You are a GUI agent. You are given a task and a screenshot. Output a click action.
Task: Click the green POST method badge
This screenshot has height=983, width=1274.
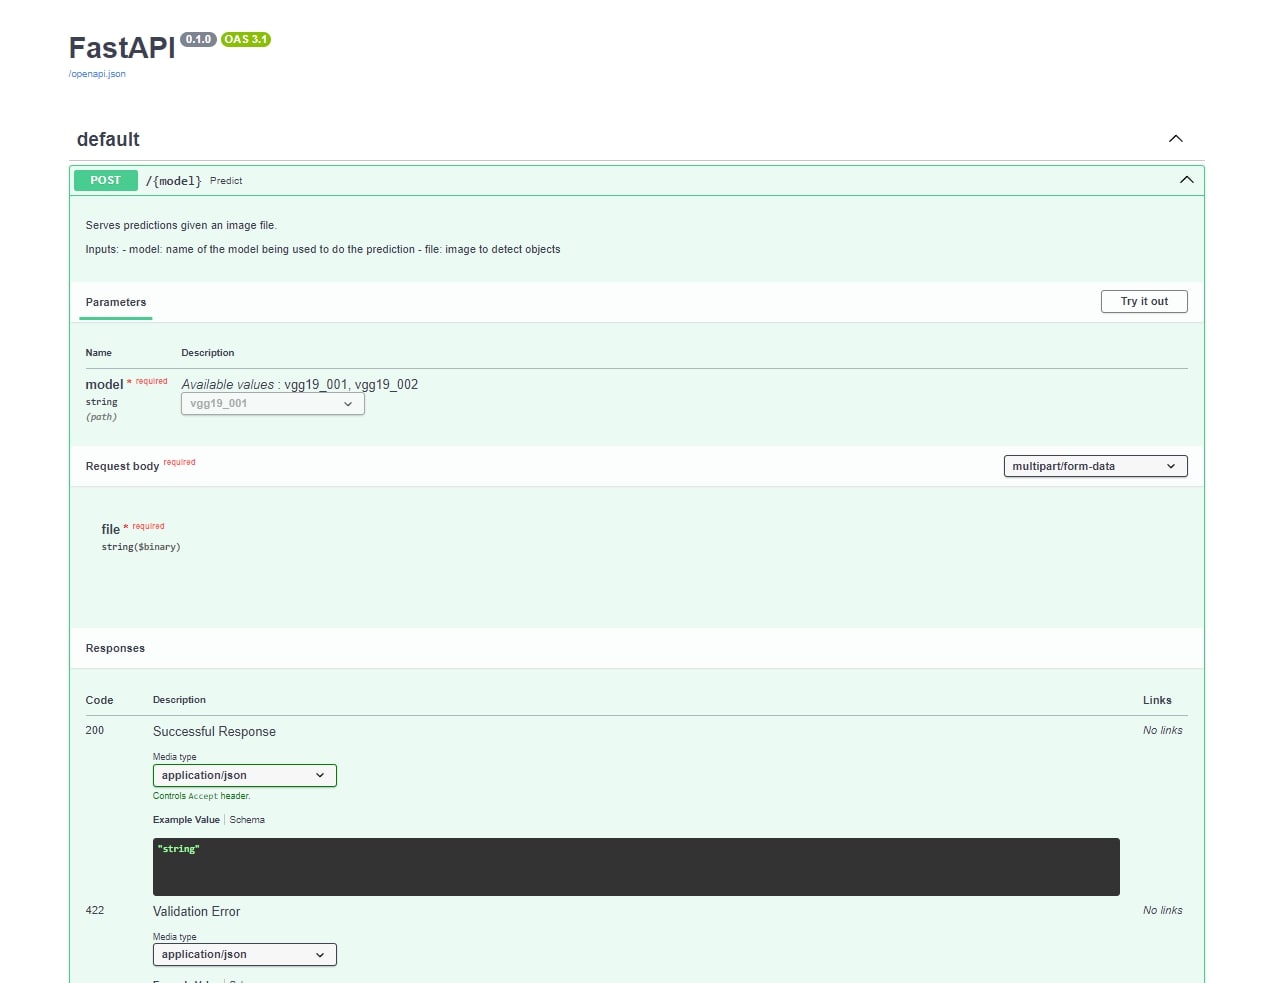(x=106, y=180)
